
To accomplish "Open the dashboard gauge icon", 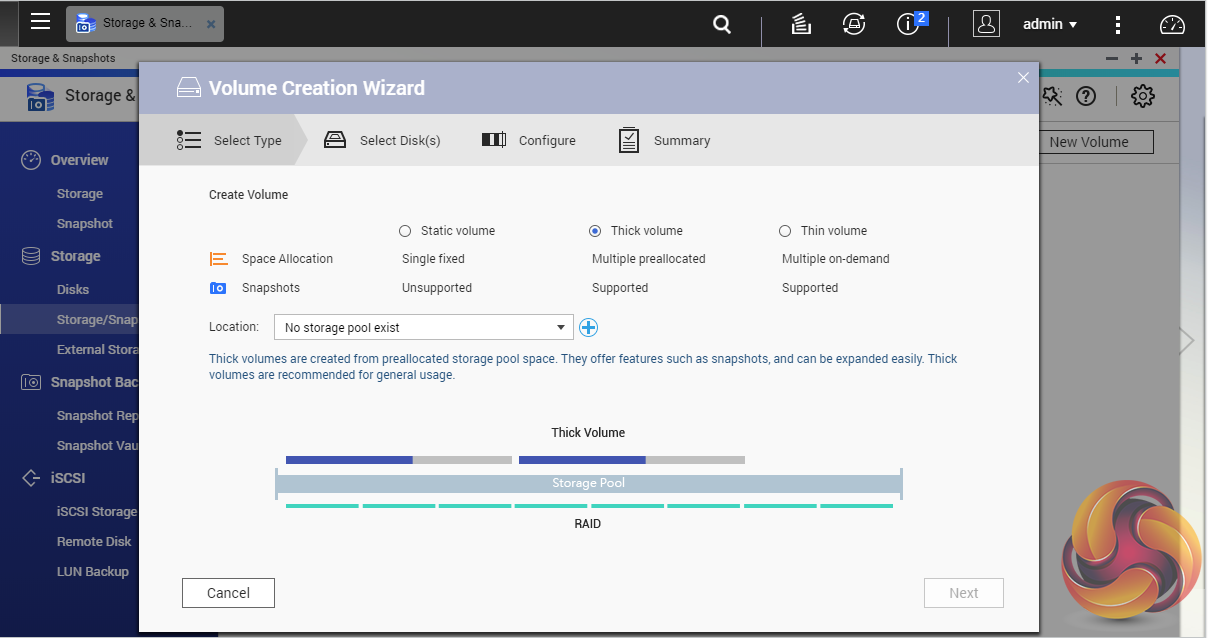I will 1171,25.
